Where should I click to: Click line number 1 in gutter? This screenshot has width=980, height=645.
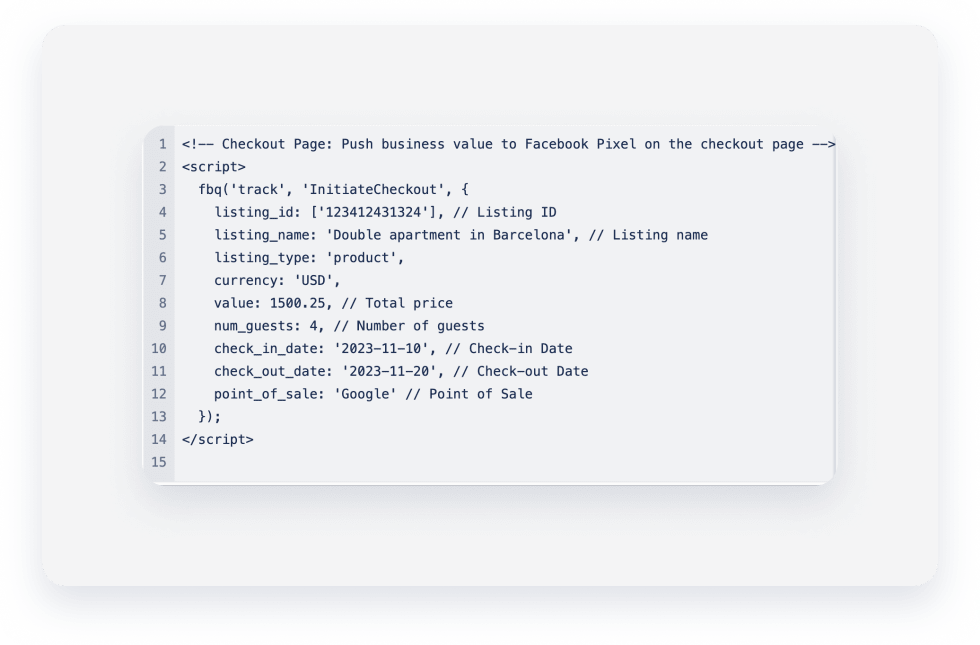[x=162, y=144]
